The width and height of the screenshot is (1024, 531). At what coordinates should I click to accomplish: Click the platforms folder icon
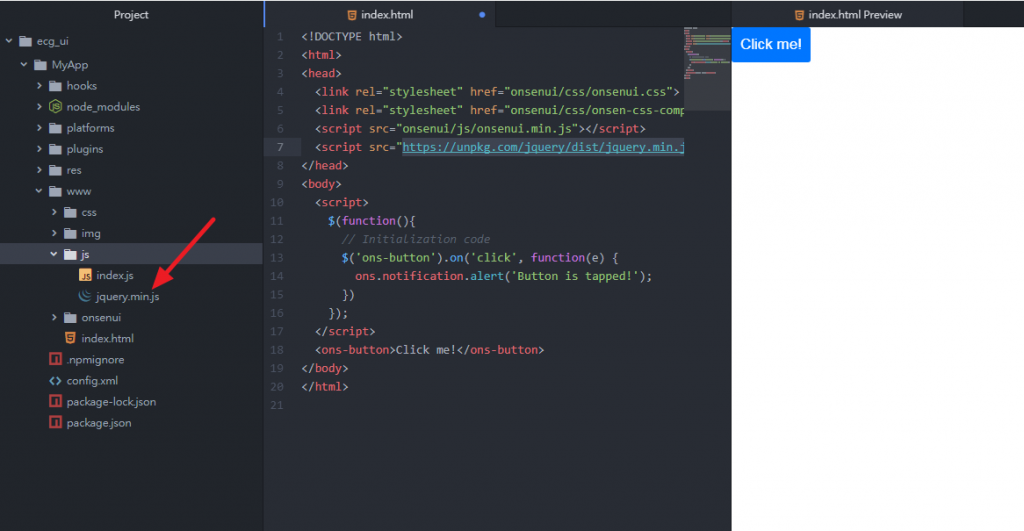(x=56, y=128)
